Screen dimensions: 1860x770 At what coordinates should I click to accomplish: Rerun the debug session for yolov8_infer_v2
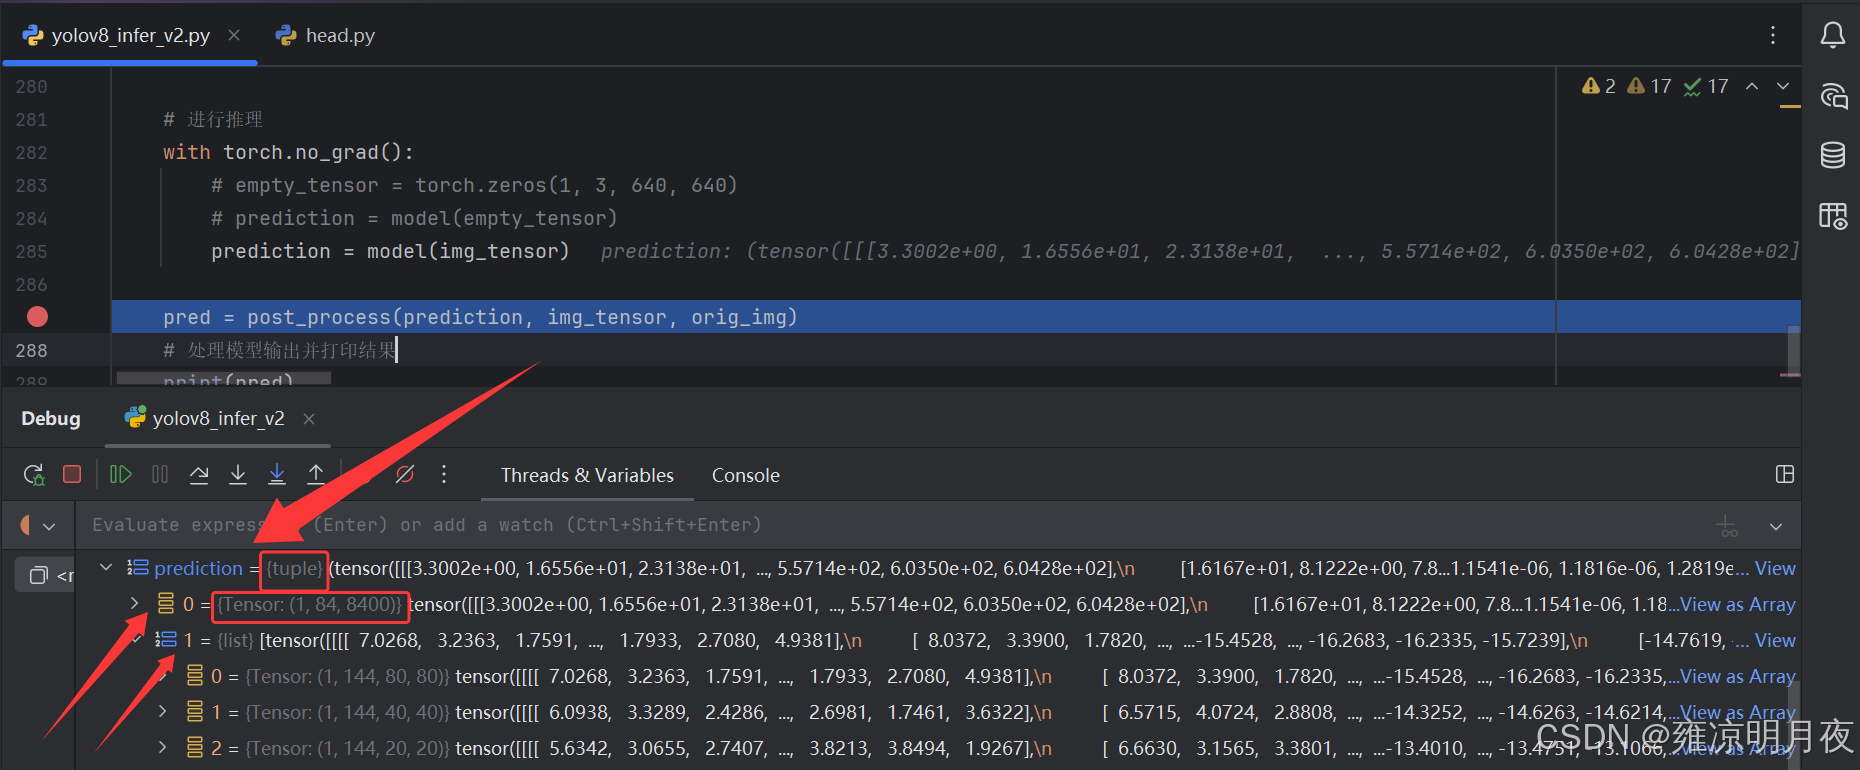pyautogui.click(x=34, y=475)
